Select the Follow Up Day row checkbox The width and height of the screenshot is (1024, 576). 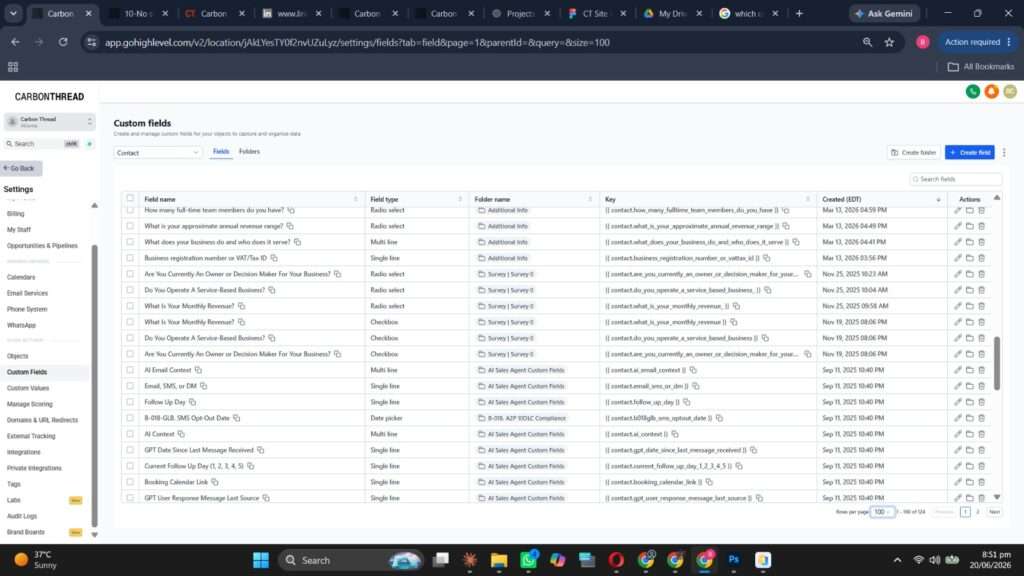(130, 402)
